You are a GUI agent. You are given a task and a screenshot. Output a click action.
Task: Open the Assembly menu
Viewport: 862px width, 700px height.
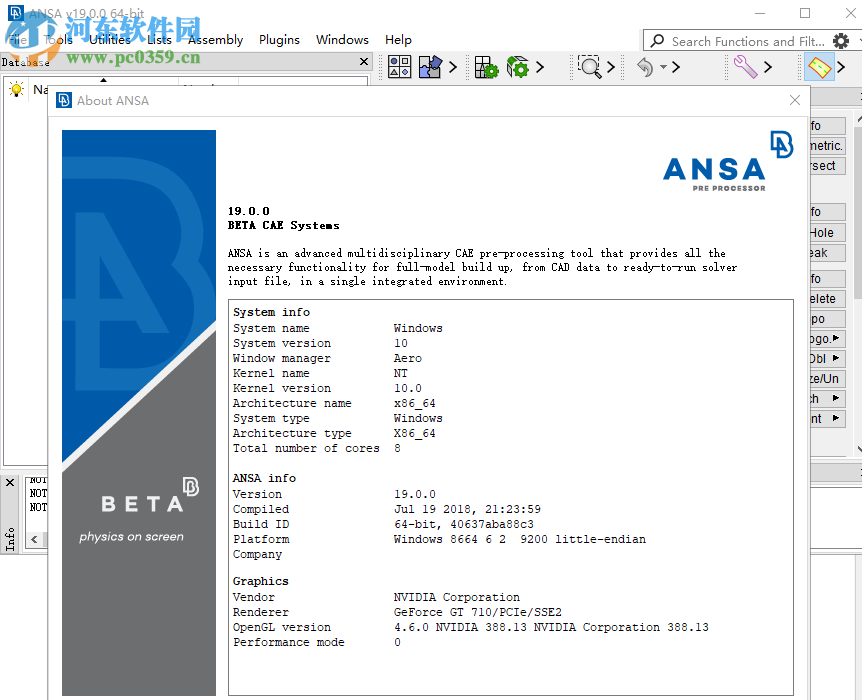click(x=215, y=40)
